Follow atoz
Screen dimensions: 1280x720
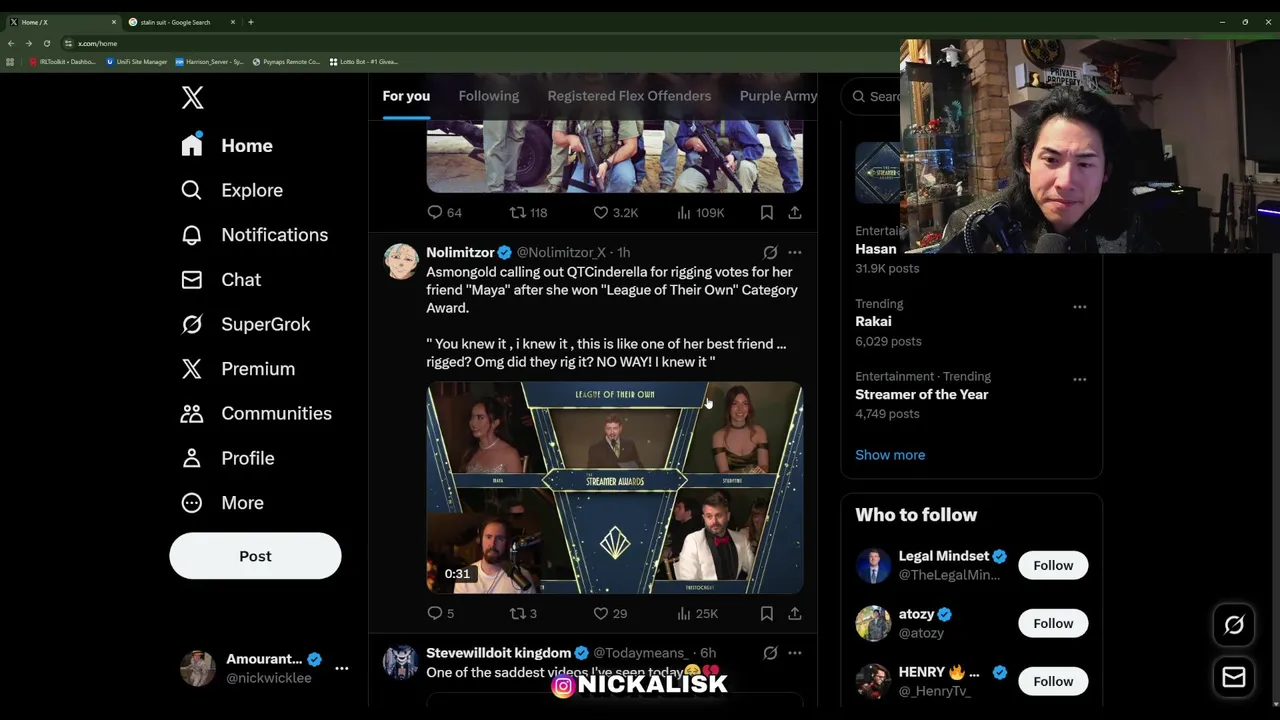pos(1053,624)
